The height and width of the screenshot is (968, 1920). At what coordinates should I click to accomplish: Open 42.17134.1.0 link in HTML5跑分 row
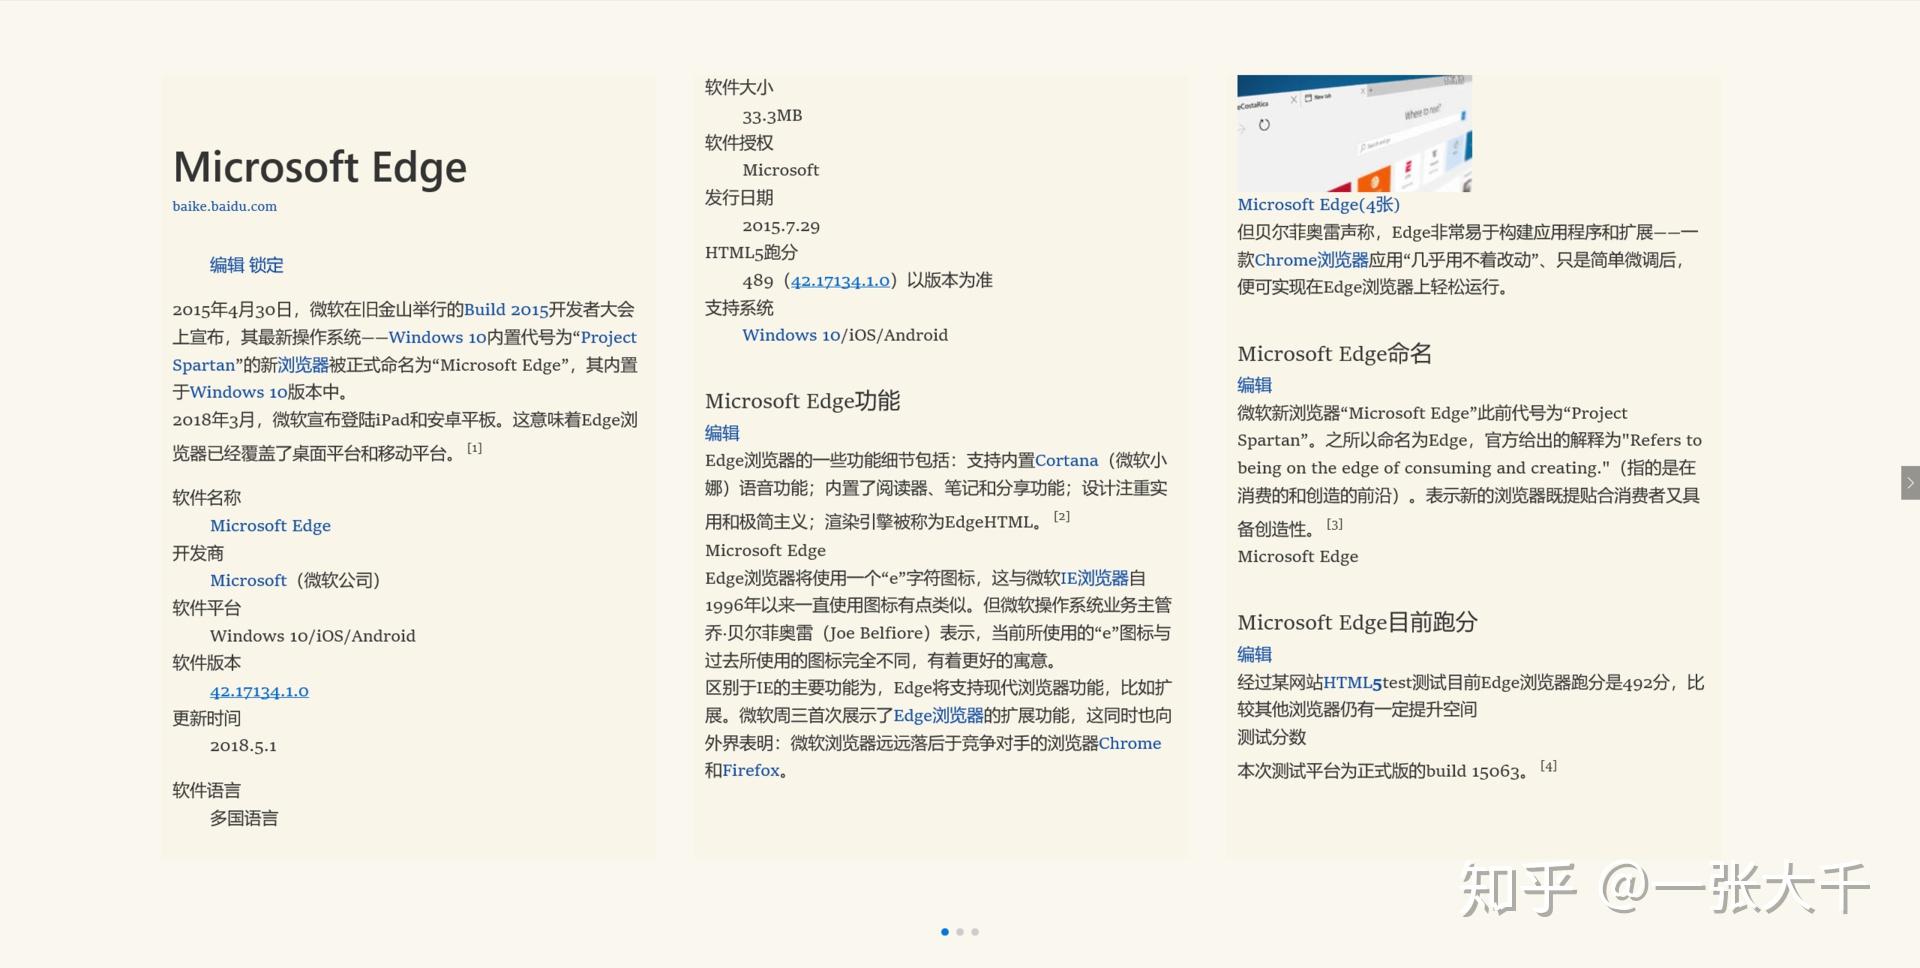click(x=840, y=281)
